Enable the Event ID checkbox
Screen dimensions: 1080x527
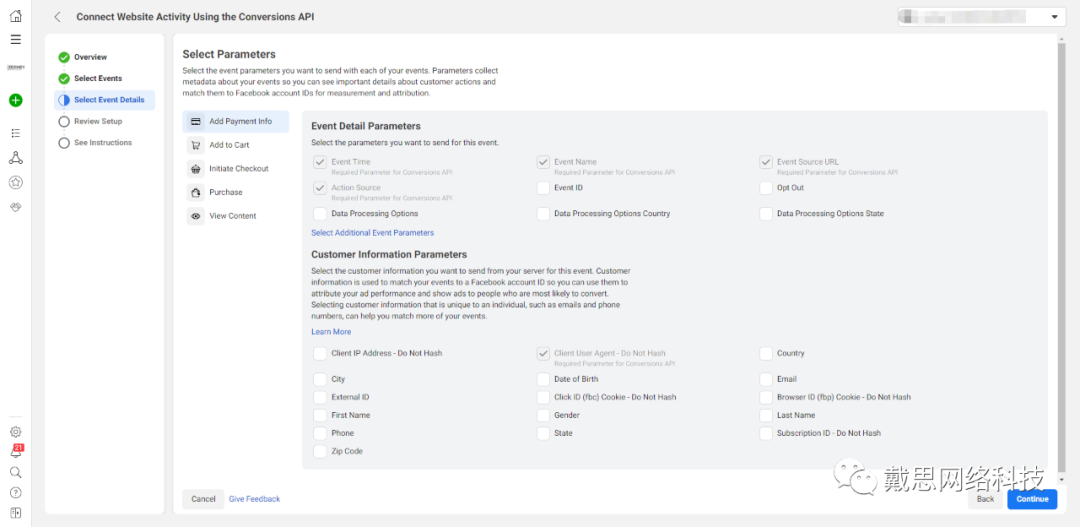tap(543, 188)
